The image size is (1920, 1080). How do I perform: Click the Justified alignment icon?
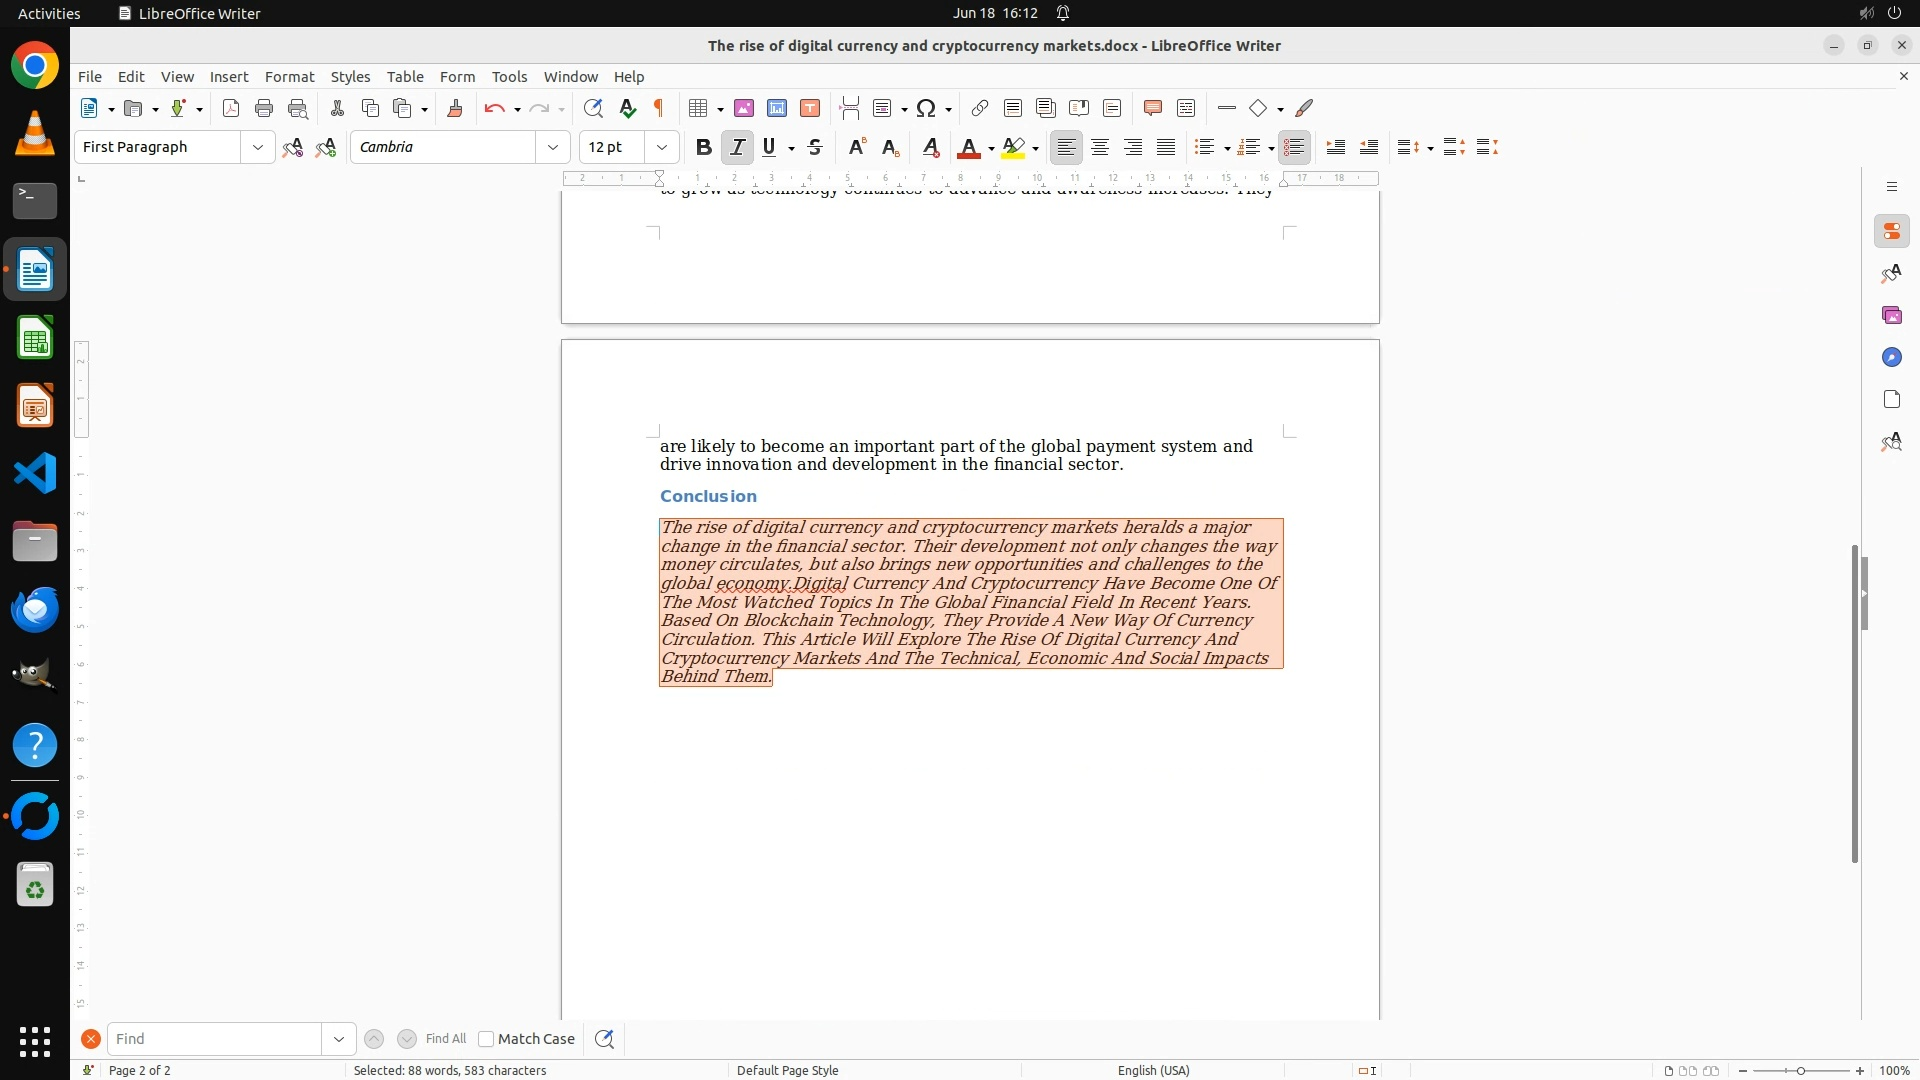(x=1166, y=147)
